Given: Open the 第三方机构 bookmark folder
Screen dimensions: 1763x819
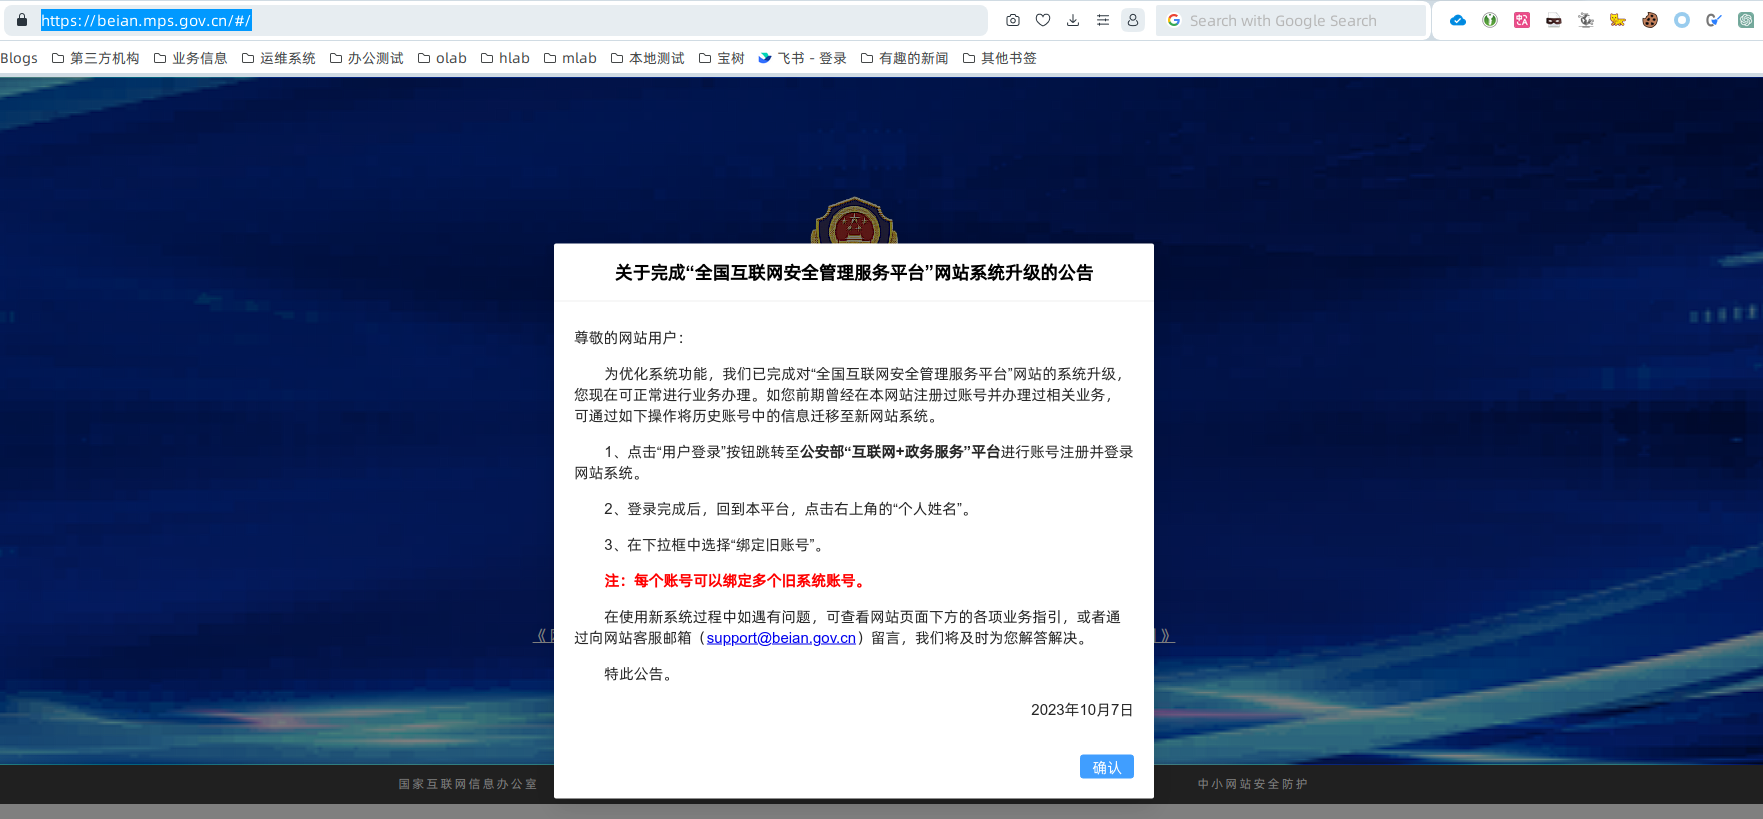Looking at the screenshot, I should point(96,58).
